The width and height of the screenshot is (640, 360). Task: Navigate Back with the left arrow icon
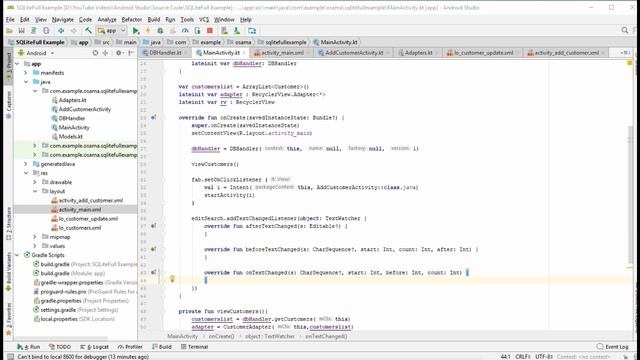pos(61,31)
